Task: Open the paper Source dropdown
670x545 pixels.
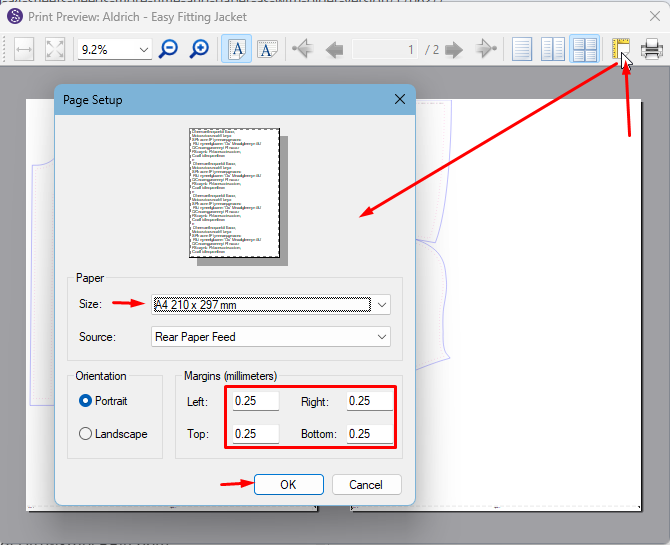Action: 382,337
